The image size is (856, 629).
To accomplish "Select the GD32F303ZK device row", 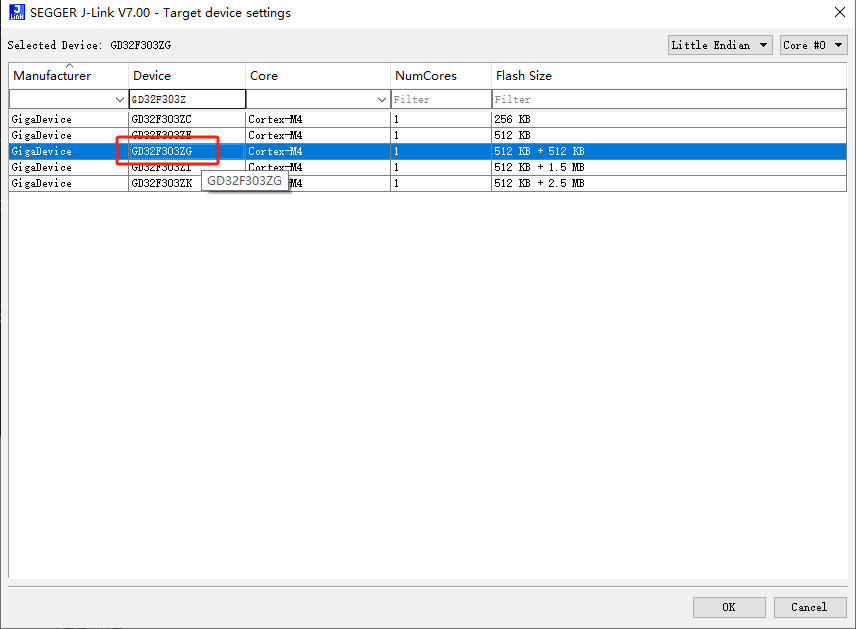I will pos(427,183).
